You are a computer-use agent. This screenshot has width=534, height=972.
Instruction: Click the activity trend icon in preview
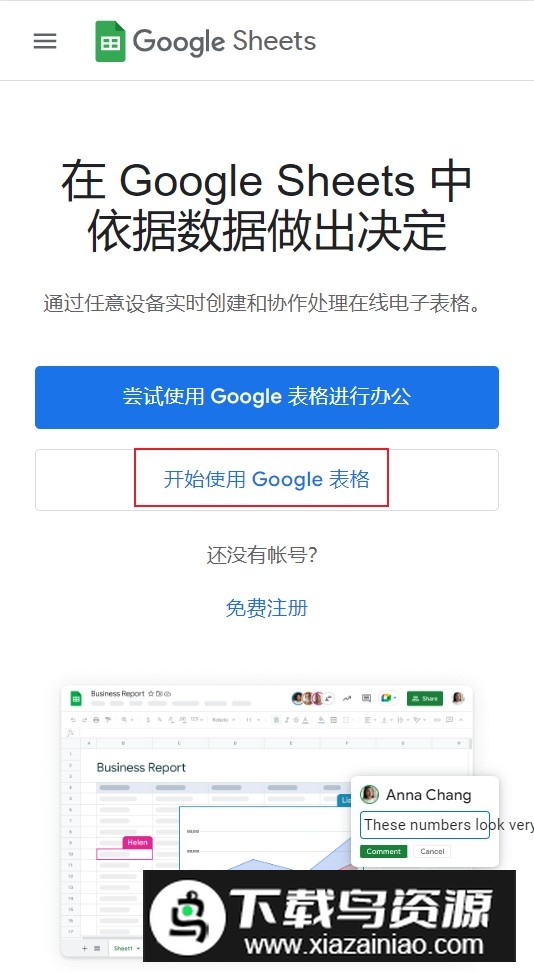[347, 698]
